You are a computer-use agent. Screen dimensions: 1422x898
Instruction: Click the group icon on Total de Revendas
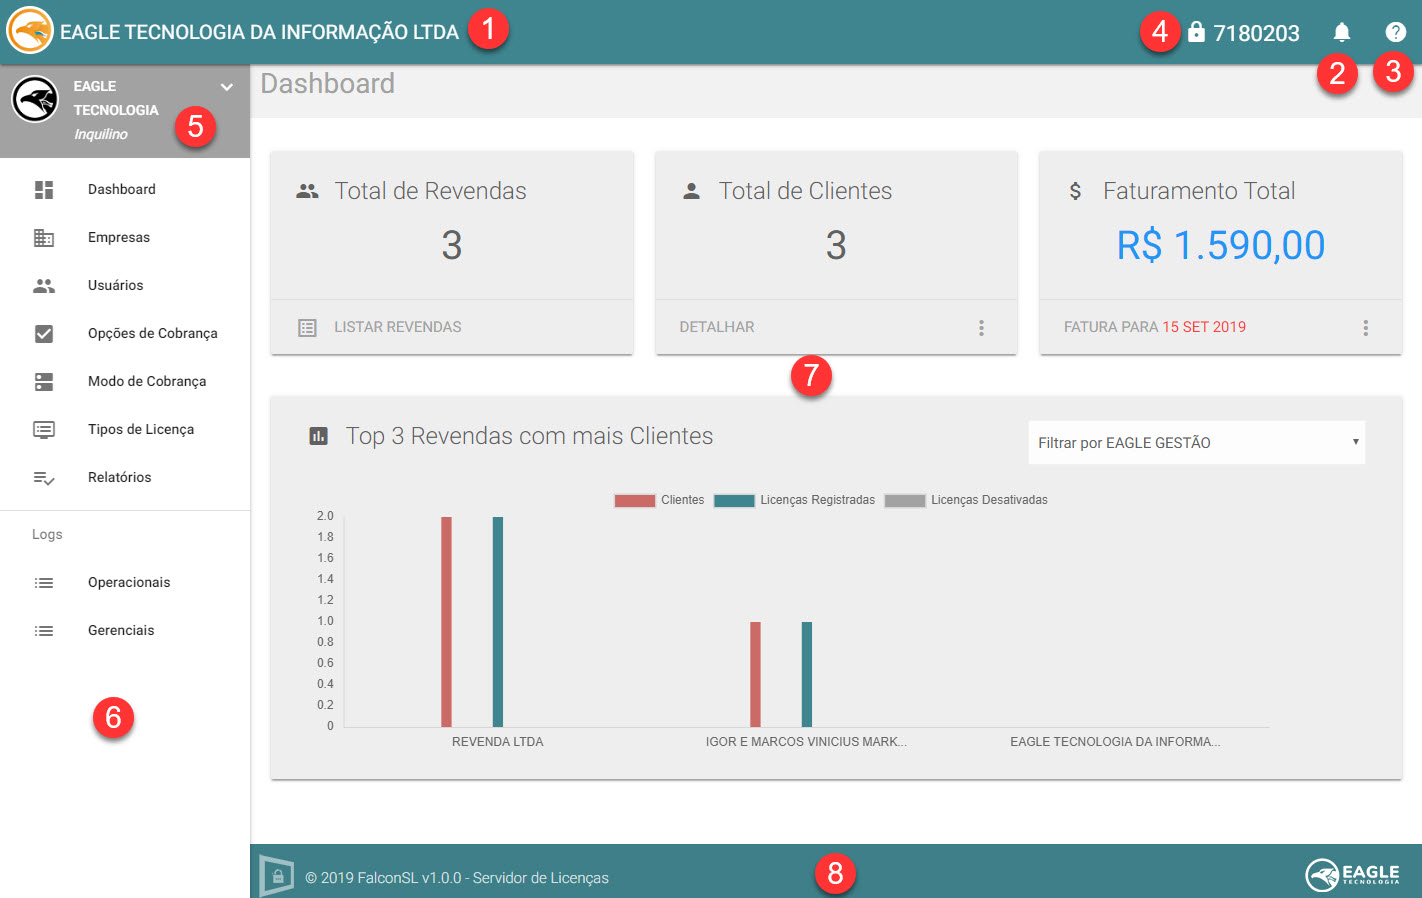point(307,191)
